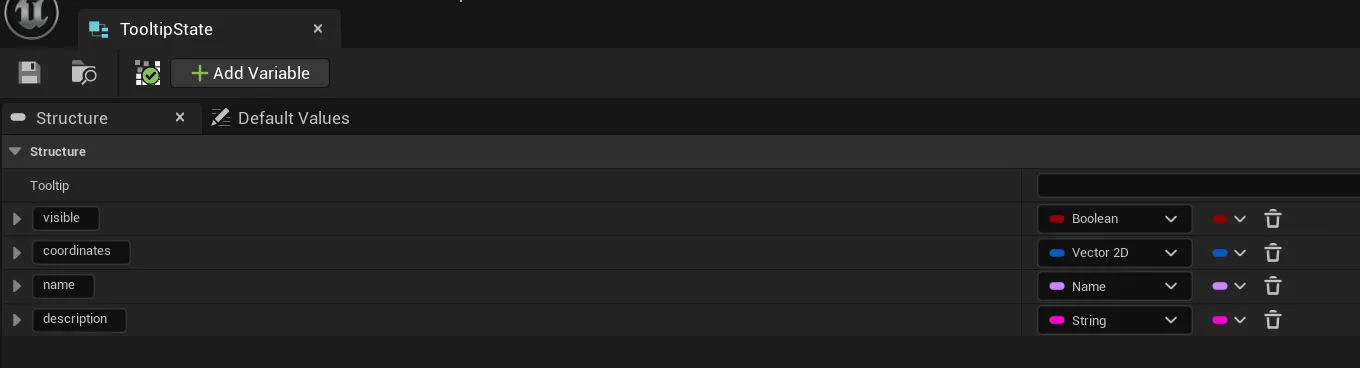Save the TooltipState structure asset
Image resolution: width=1360 pixels, height=368 pixels.
(29, 73)
